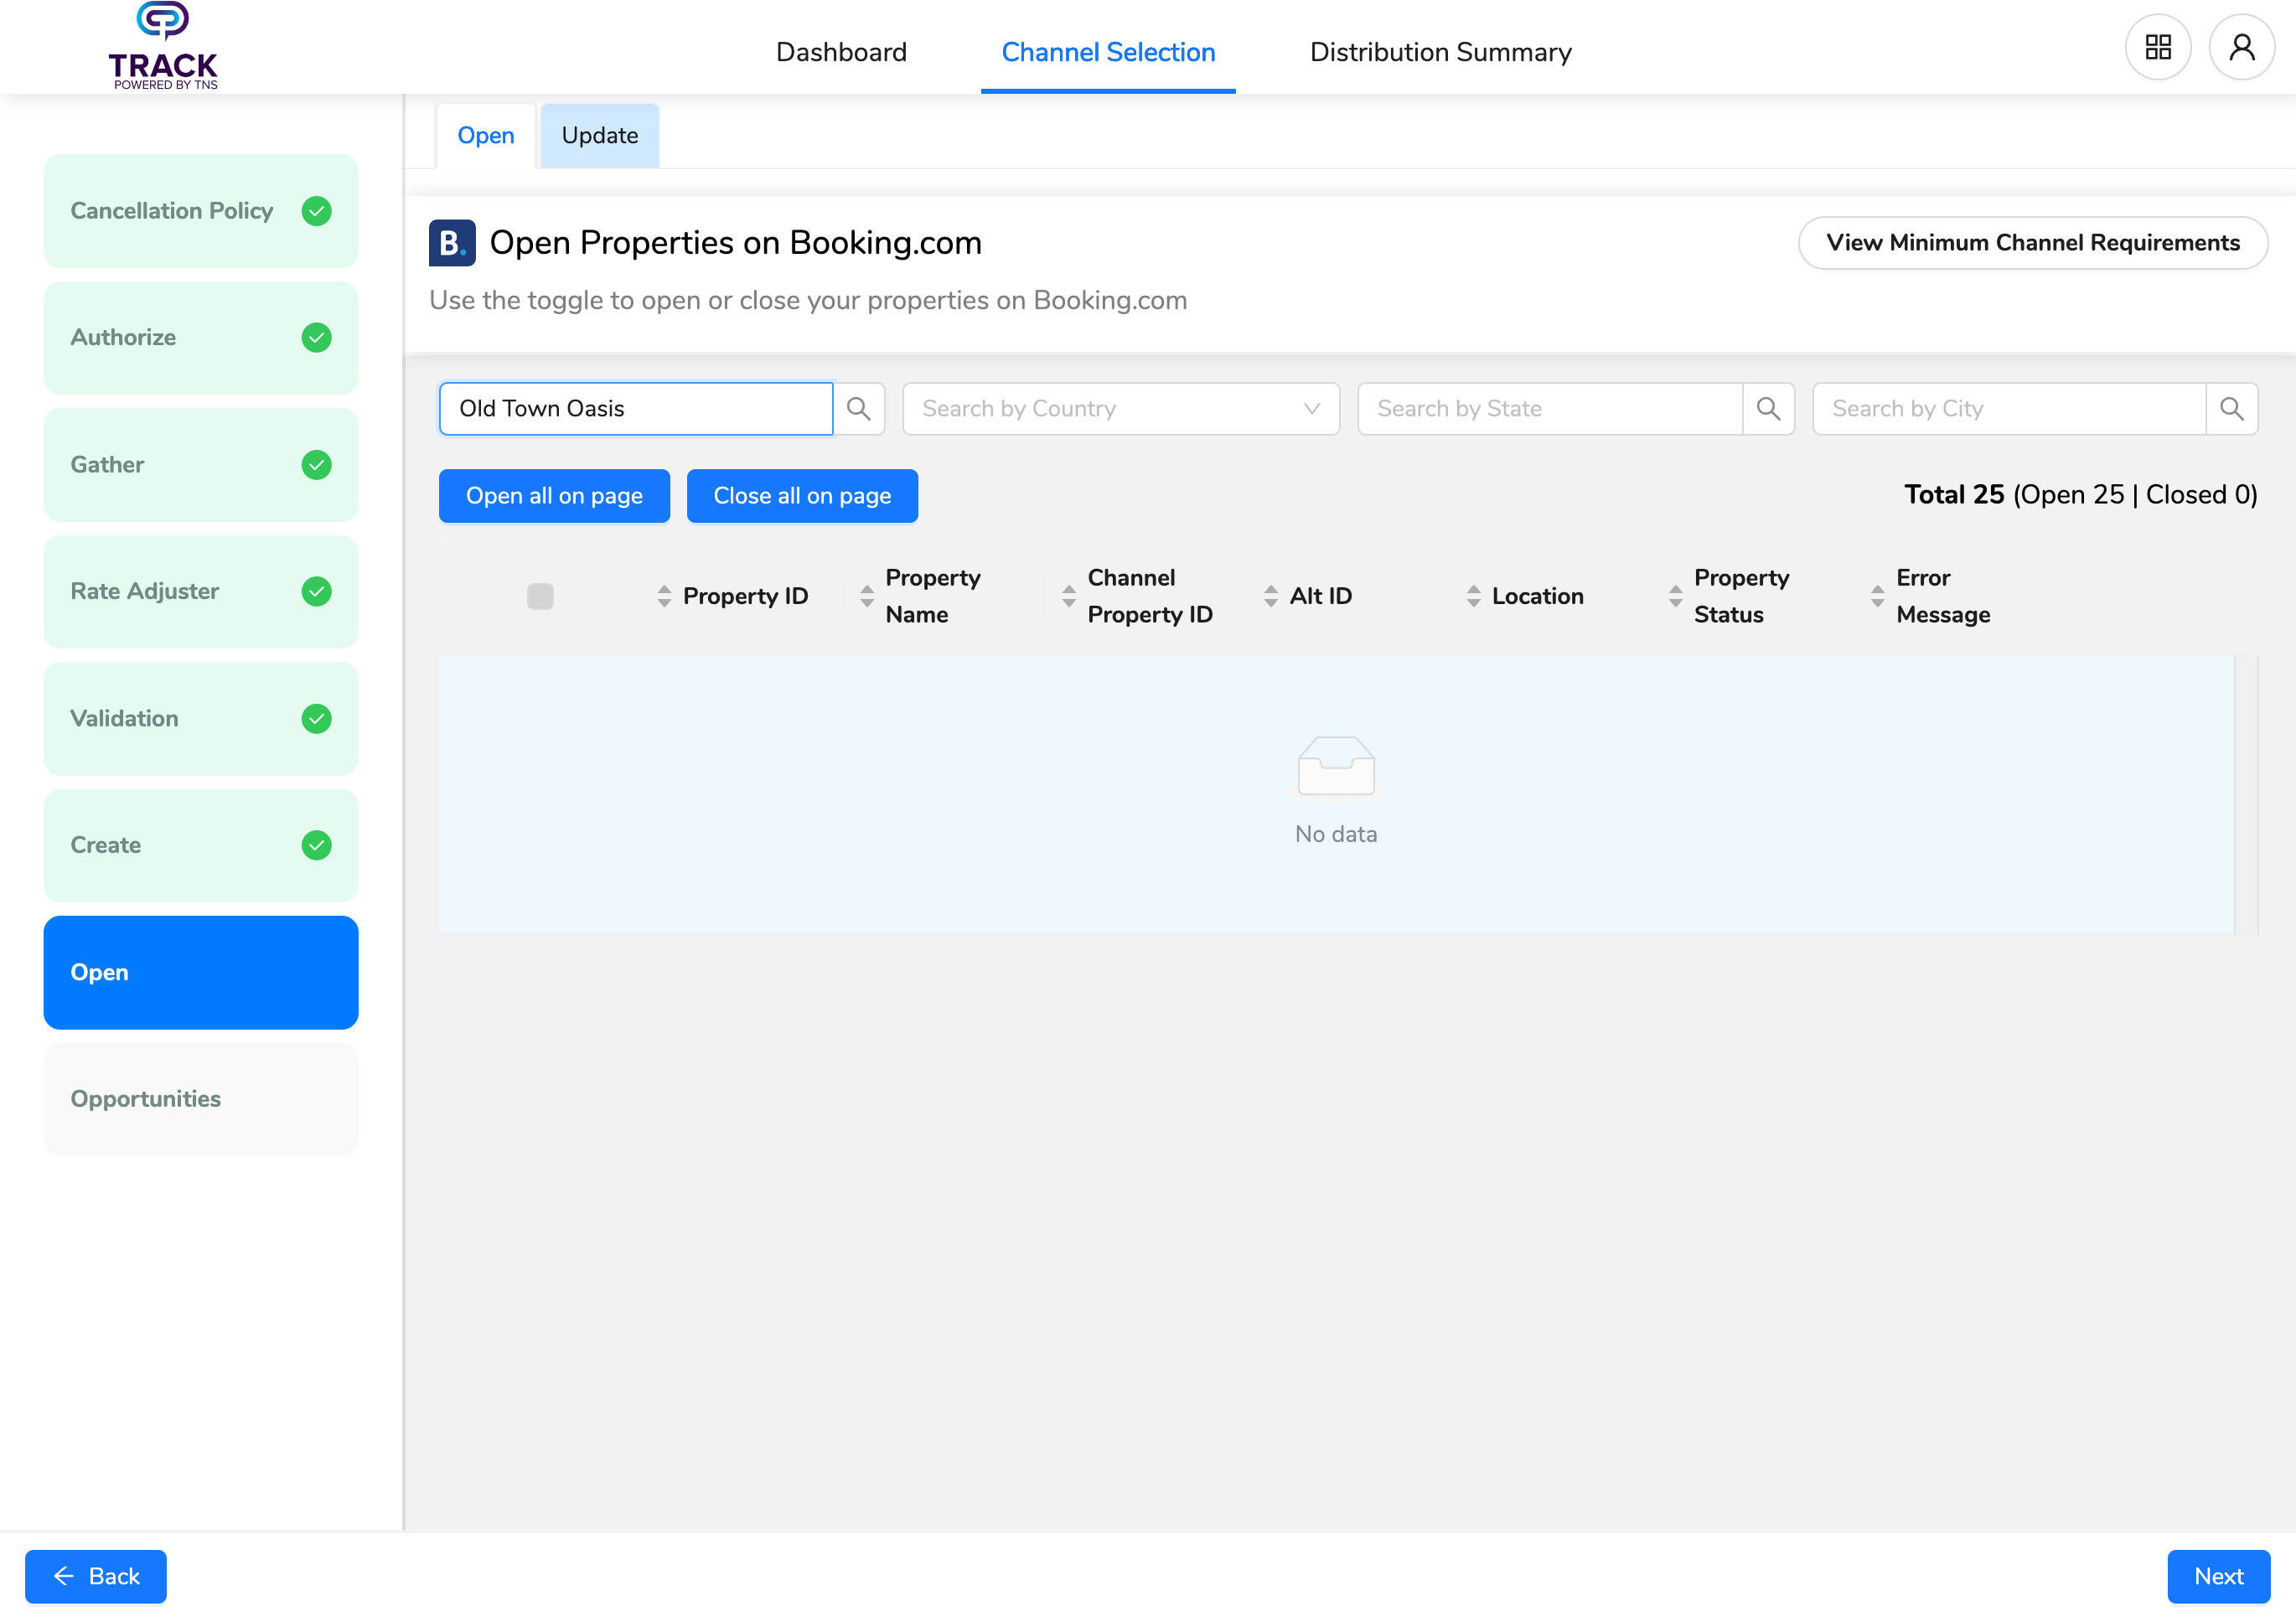Click the Cancellation Policy green checkmark
The width and height of the screenshot is (2296, 1622).
pyautogui.click(x=317, y=211)
